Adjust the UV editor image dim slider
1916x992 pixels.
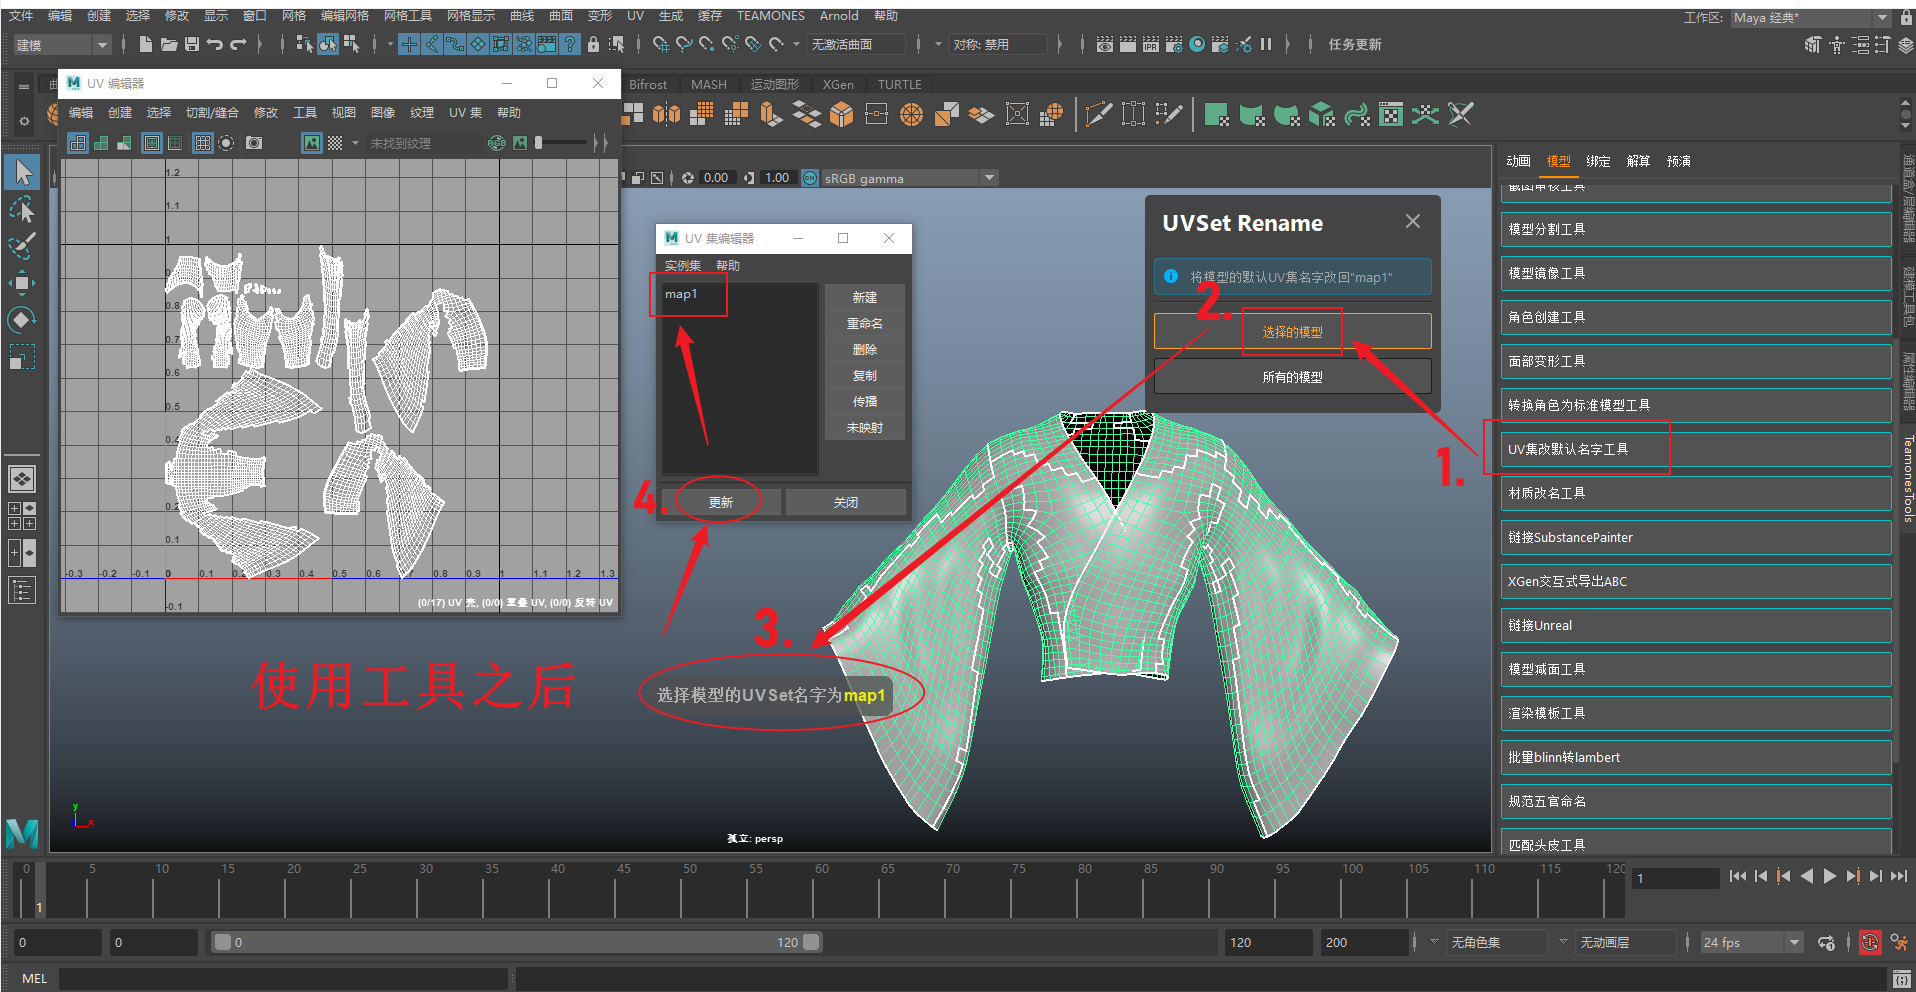tap(540, 143)
